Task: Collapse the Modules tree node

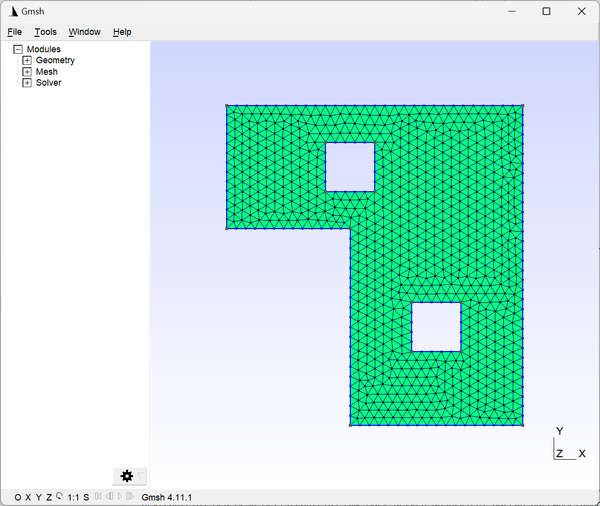Action: [18, 49]
